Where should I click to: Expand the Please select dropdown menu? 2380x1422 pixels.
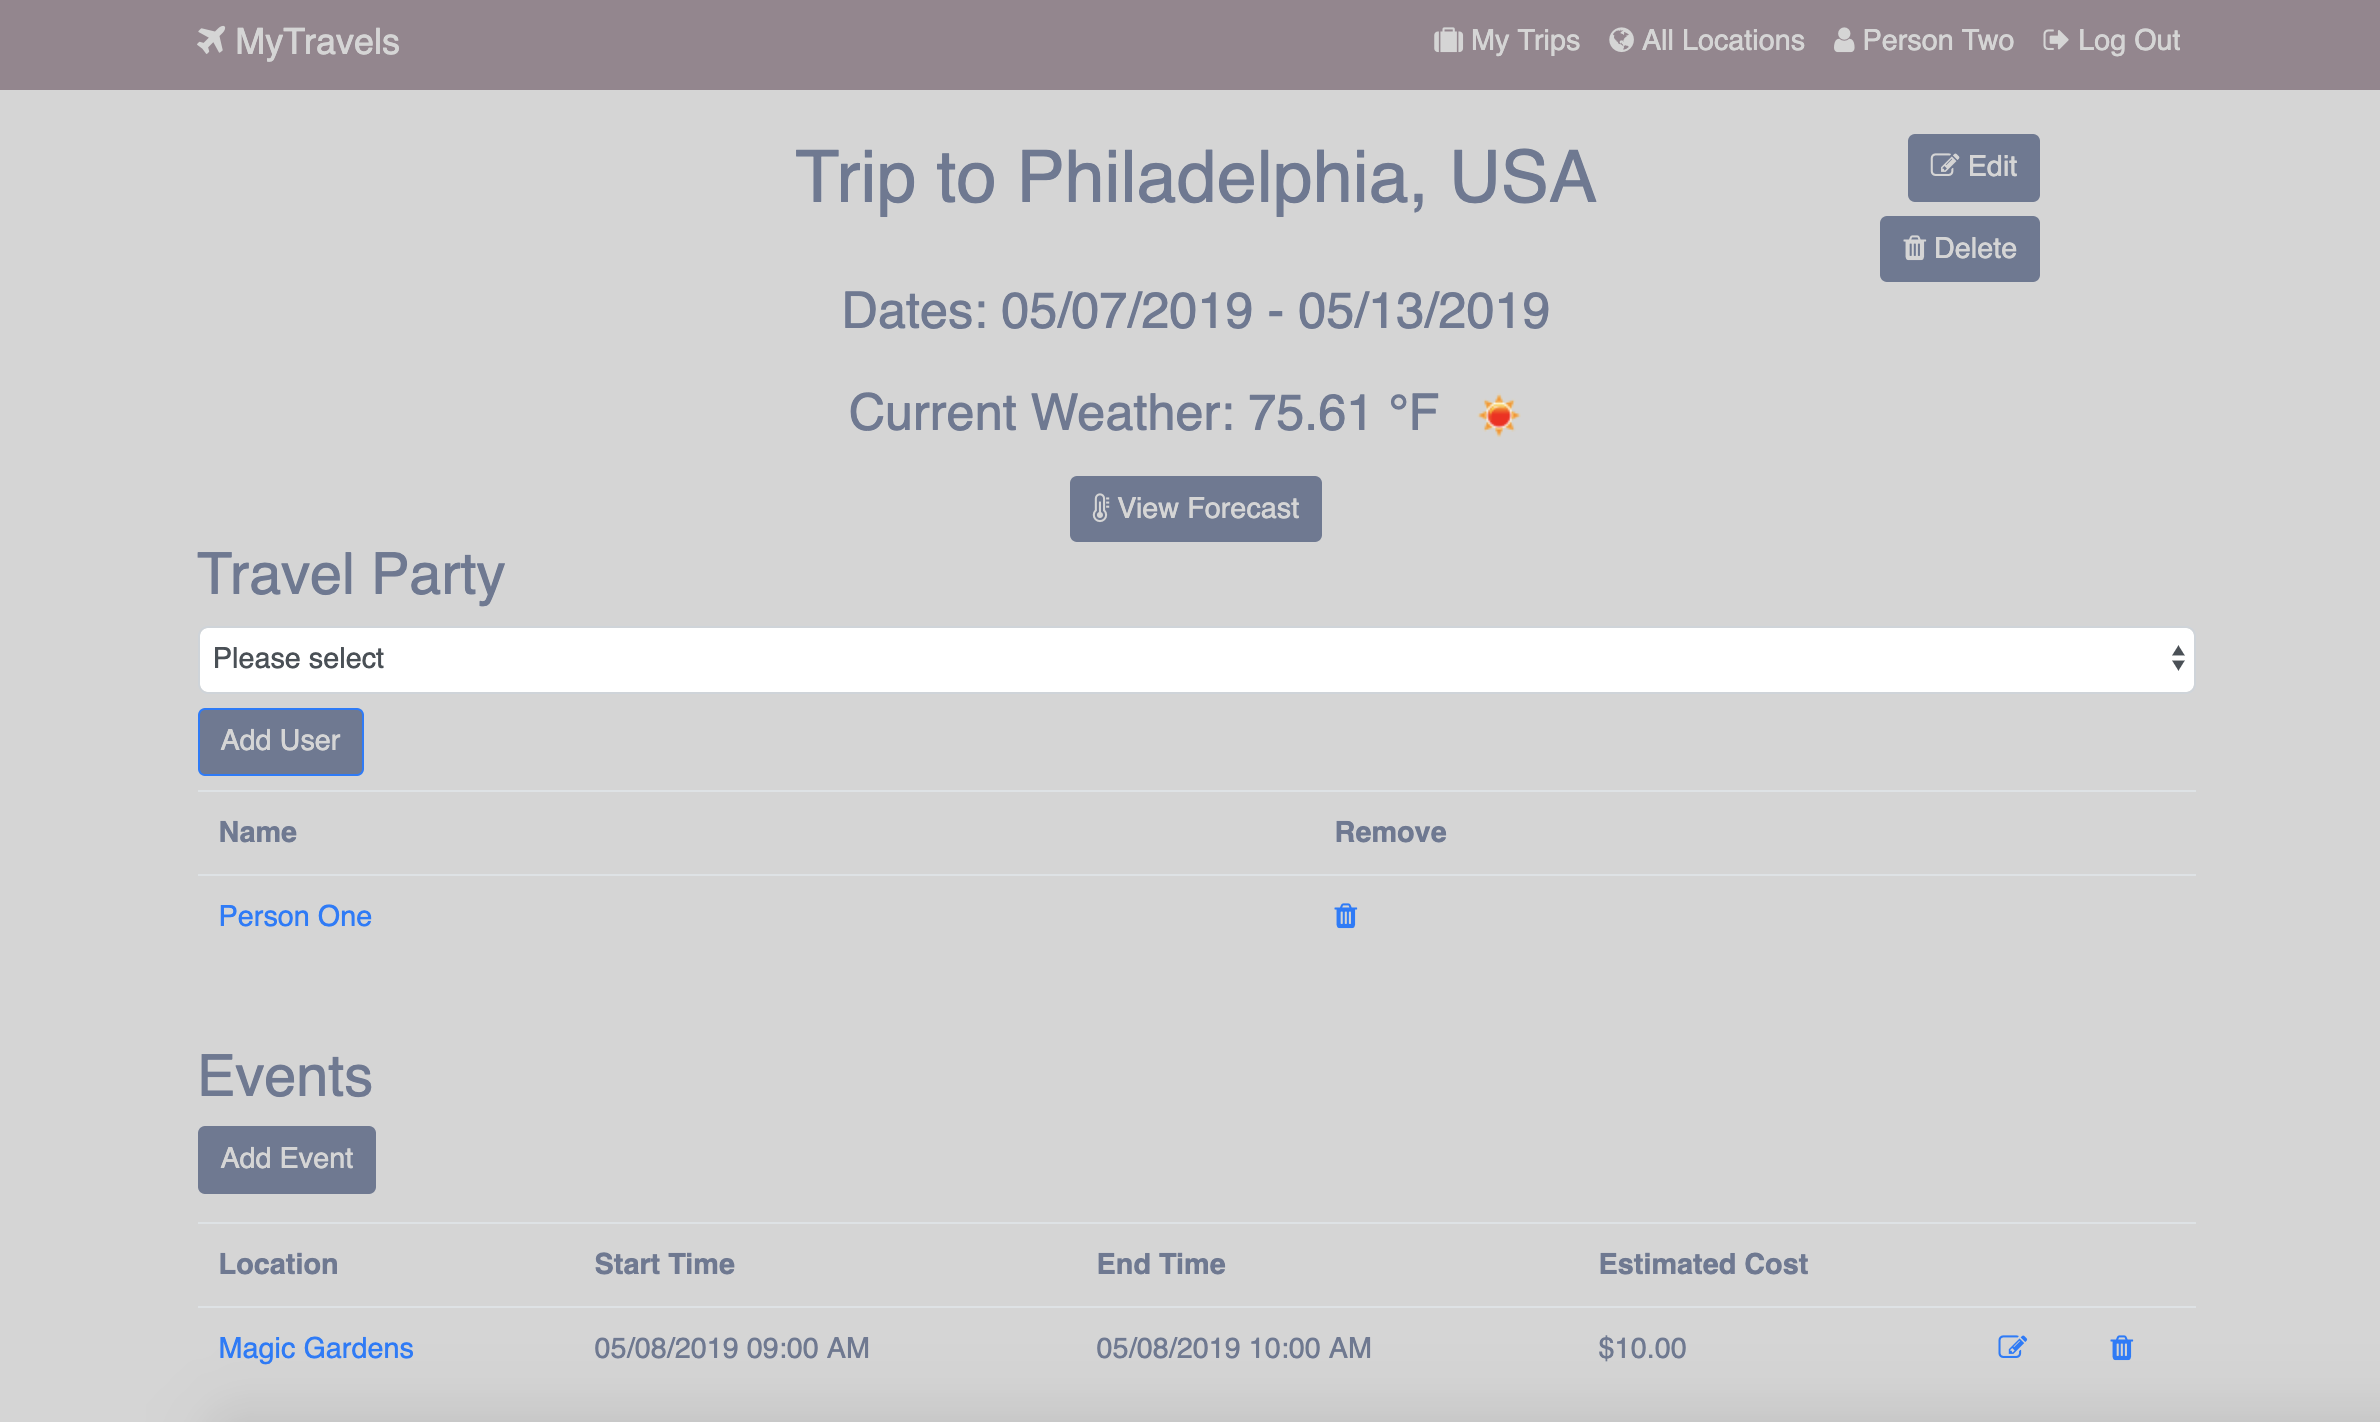tap(1193, 659)
